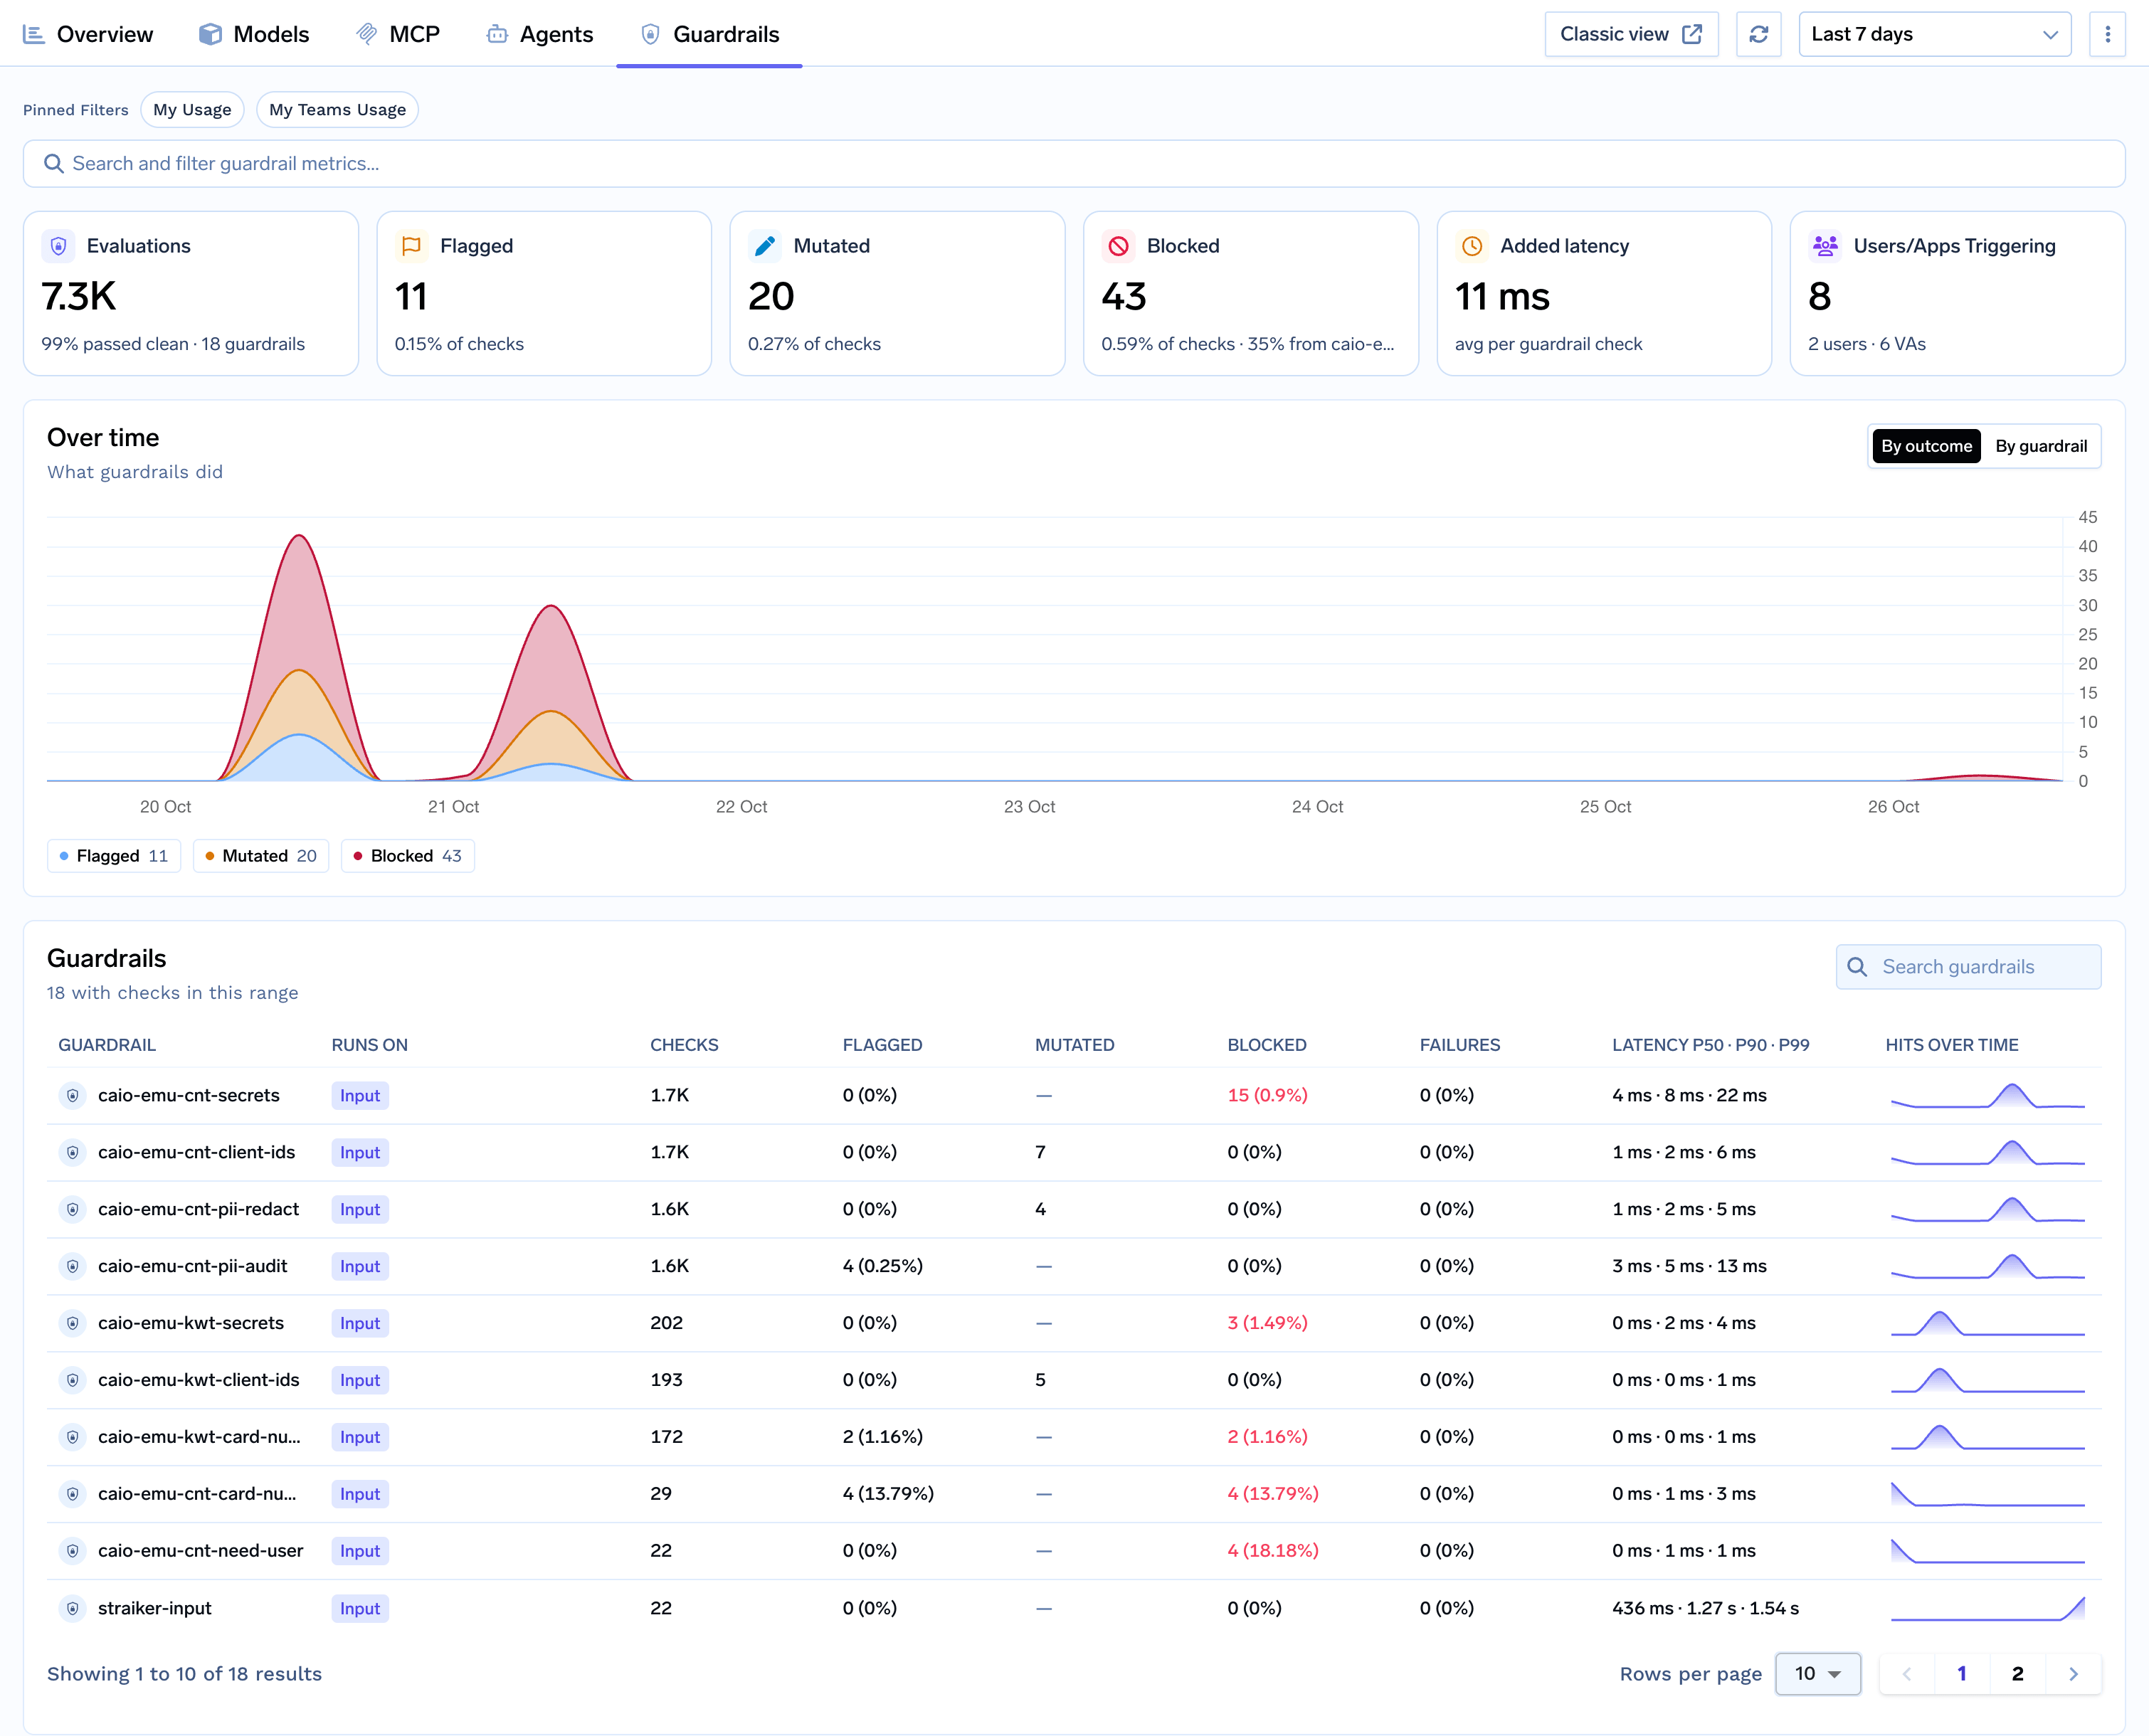Sort by the CHECKS column header
This screenshot has height=1736, width=2149.
(x=684, y=1045)
